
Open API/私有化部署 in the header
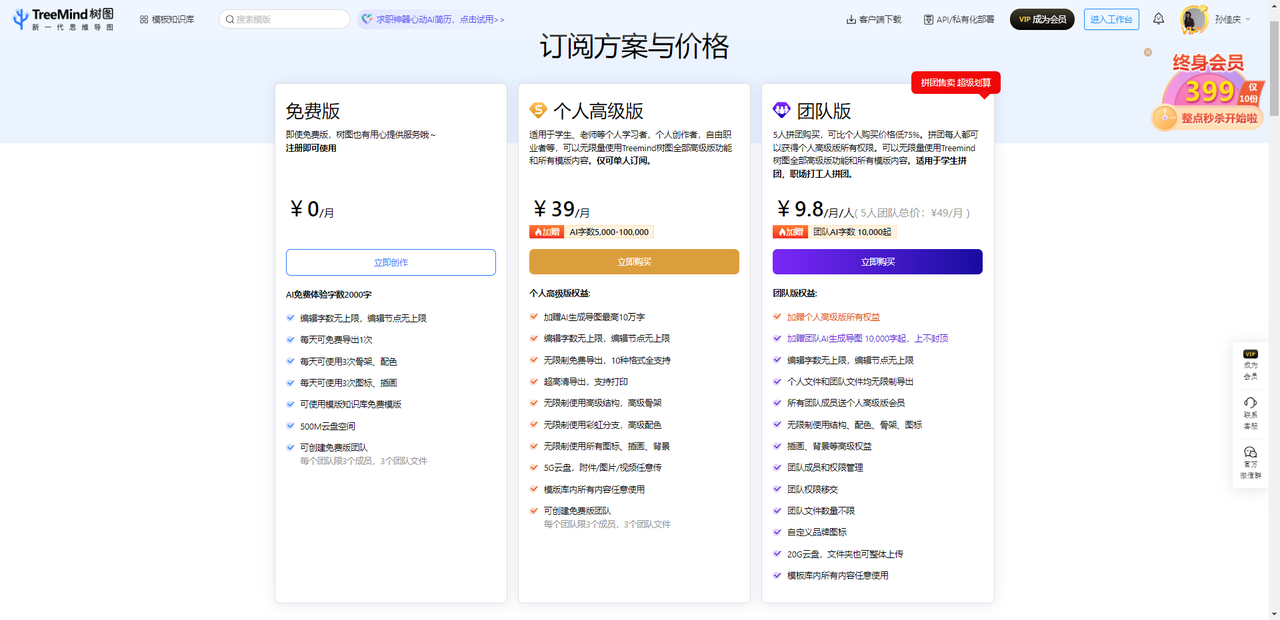pyautogui.click(x=958, y=19)
